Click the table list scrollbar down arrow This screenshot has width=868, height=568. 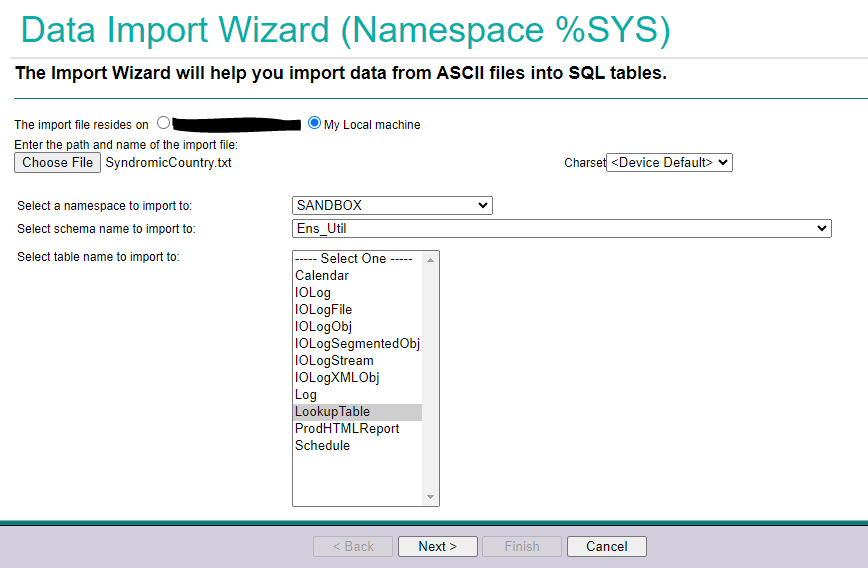[x=432, y=497]
